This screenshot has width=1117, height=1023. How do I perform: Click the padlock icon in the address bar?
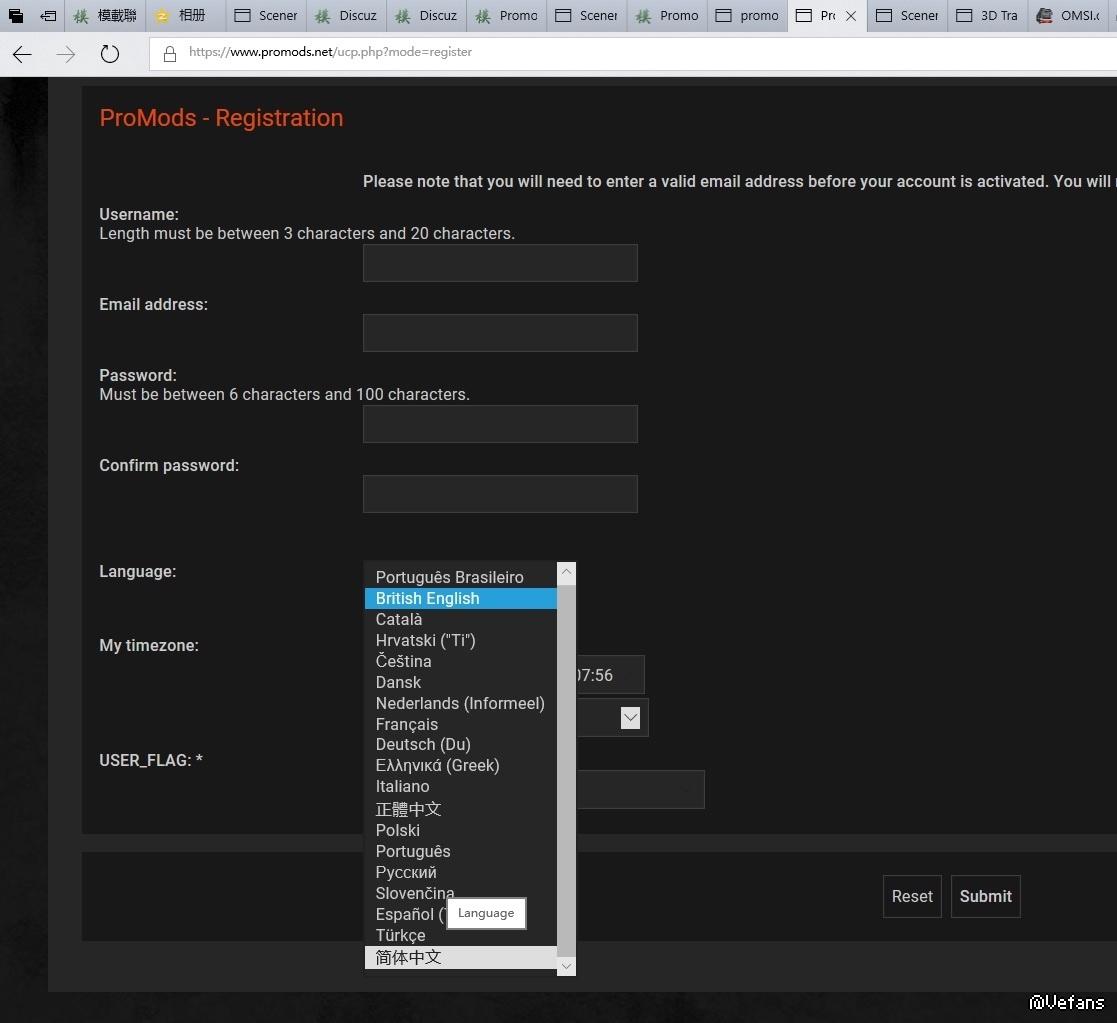[169, 53]
